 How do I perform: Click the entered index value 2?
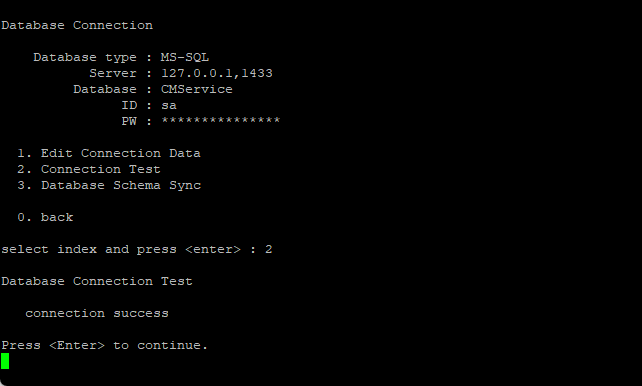click(x=269, y=249)
